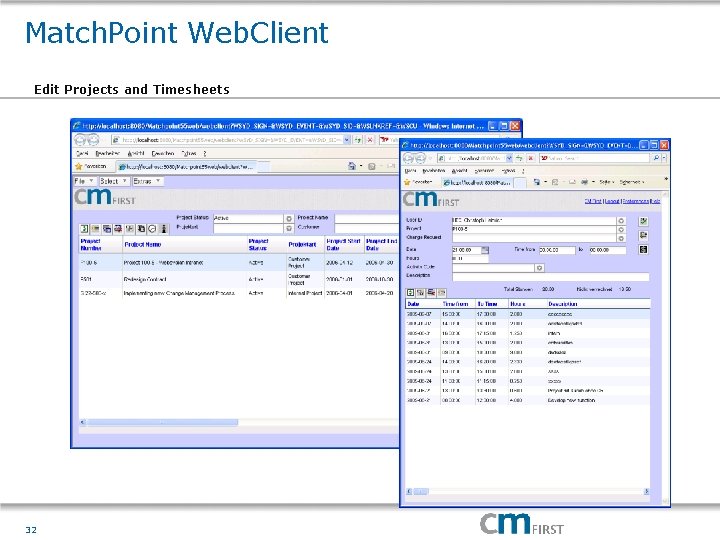The width and height of the screenshot is (720, 540).
Task: Click the green first icon of timesheet toolbar
Action: coord(411,292)
